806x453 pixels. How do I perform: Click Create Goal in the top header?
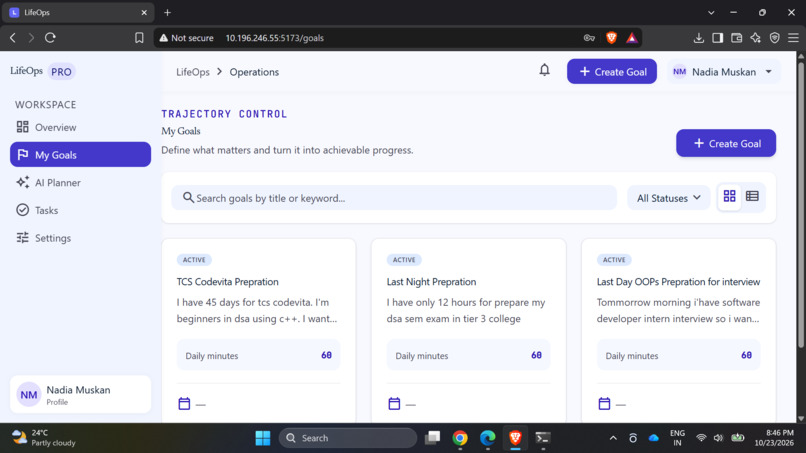coord(612,71)
